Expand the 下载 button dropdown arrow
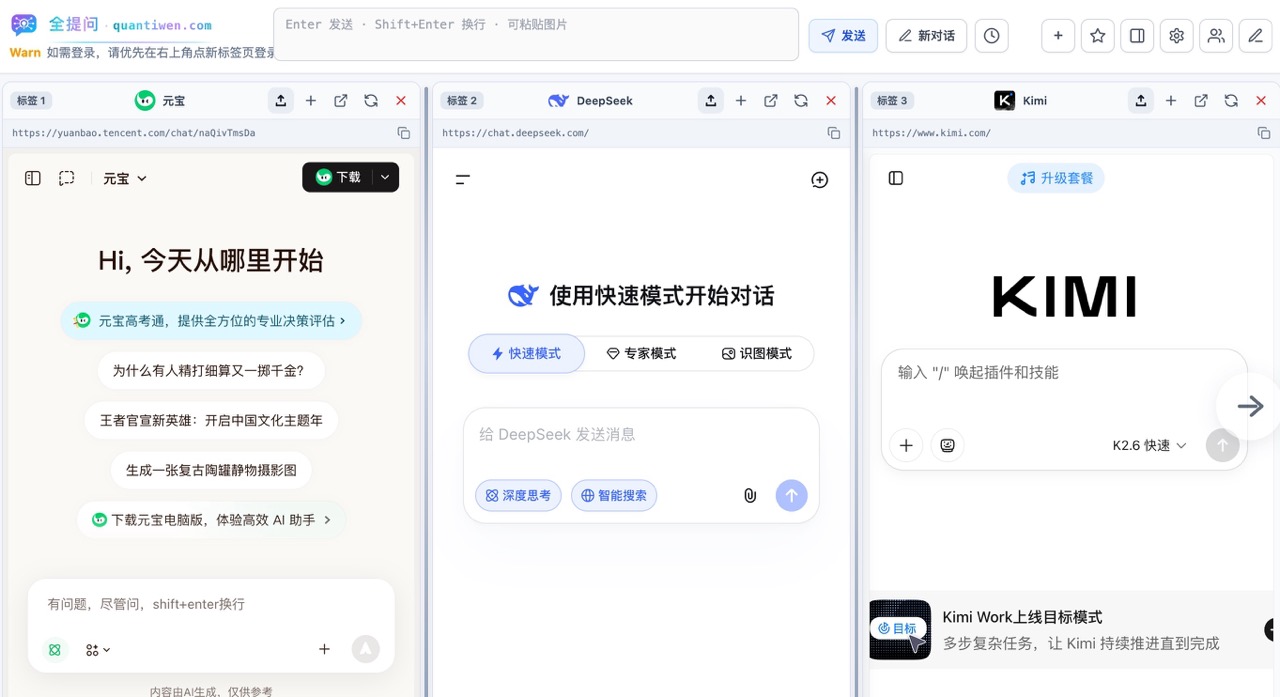This screenshot has width=1280, height=697. (385, 177)
